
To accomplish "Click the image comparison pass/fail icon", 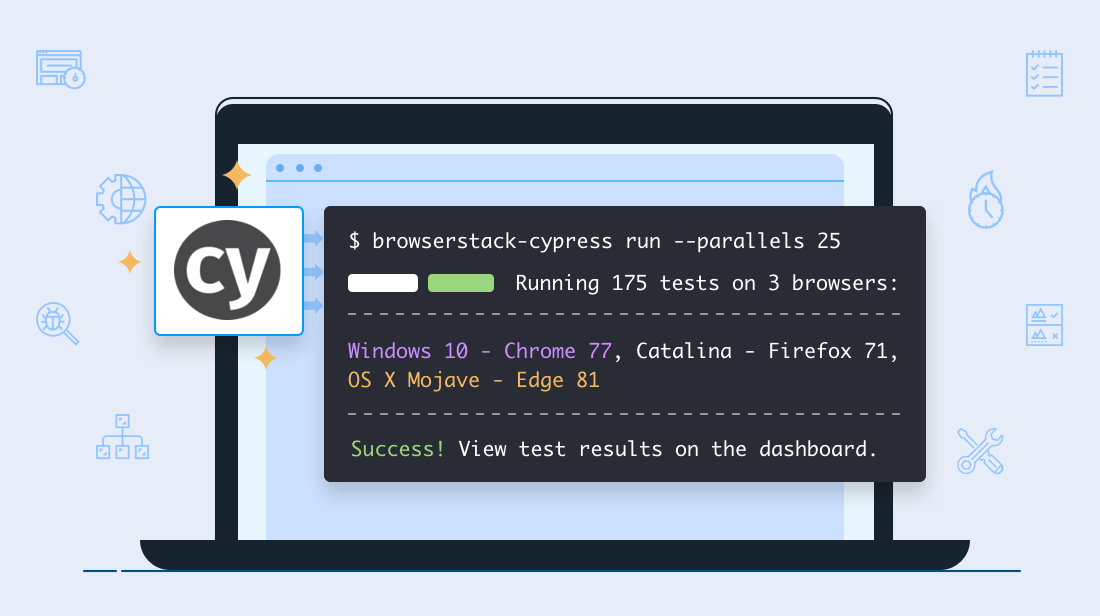I will click(x=1044, y=325).
